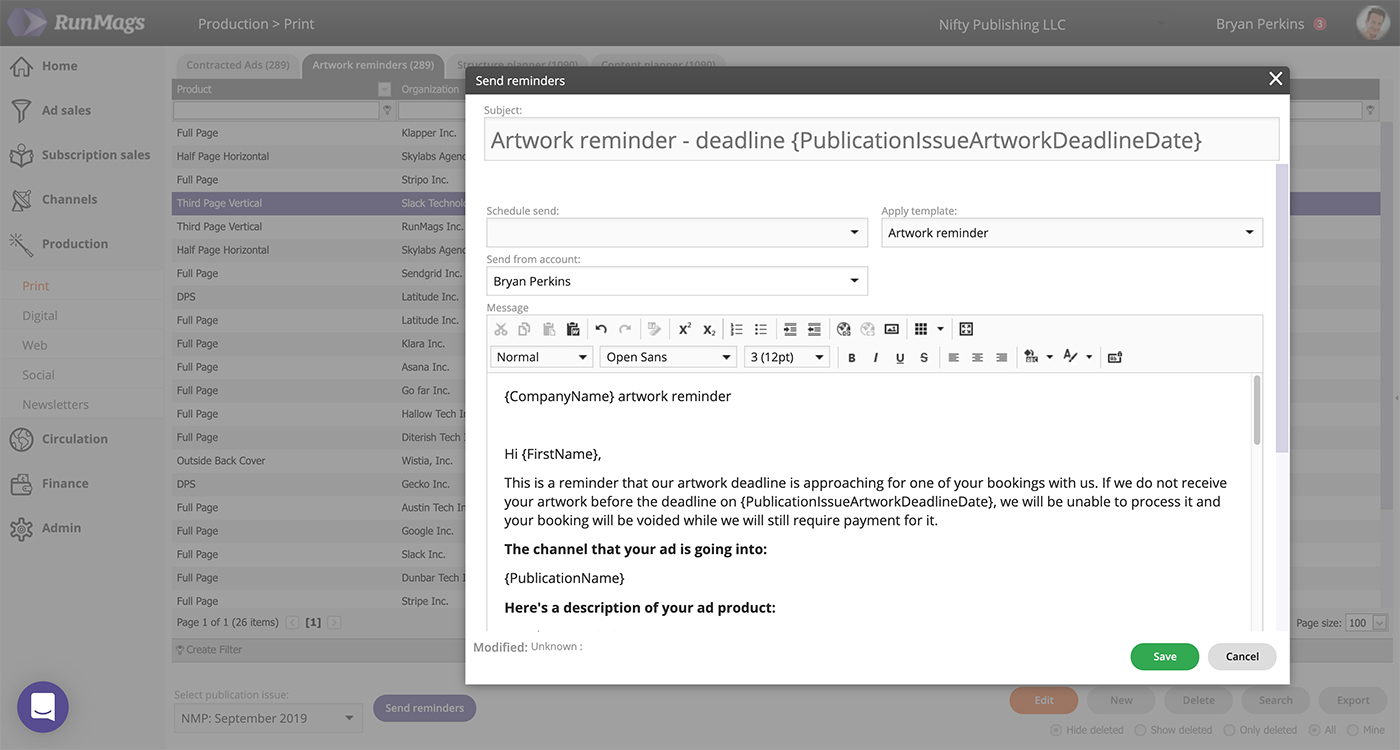Select the Mine radio button
The height and width of the screenshot is (750, 1400).
tap(1352, 730)
